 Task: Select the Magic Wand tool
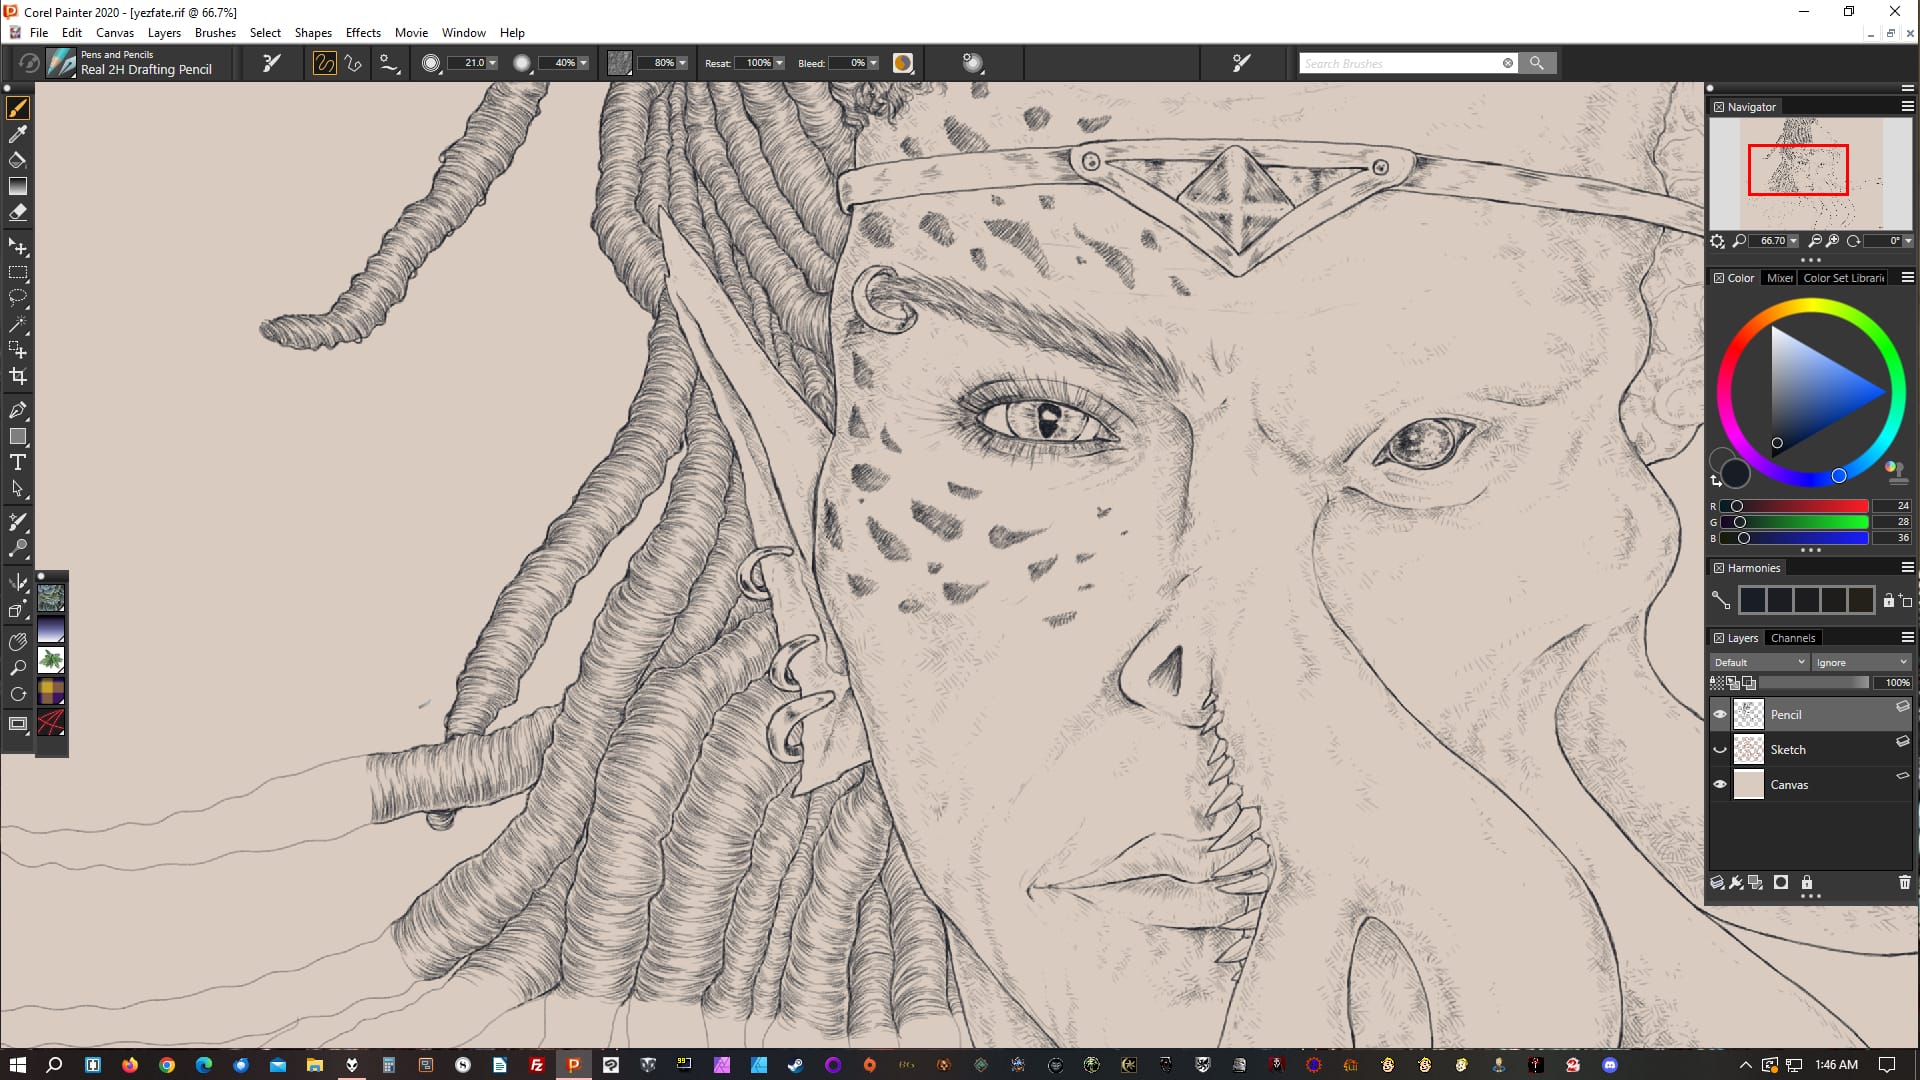click(x=17, y=324)
